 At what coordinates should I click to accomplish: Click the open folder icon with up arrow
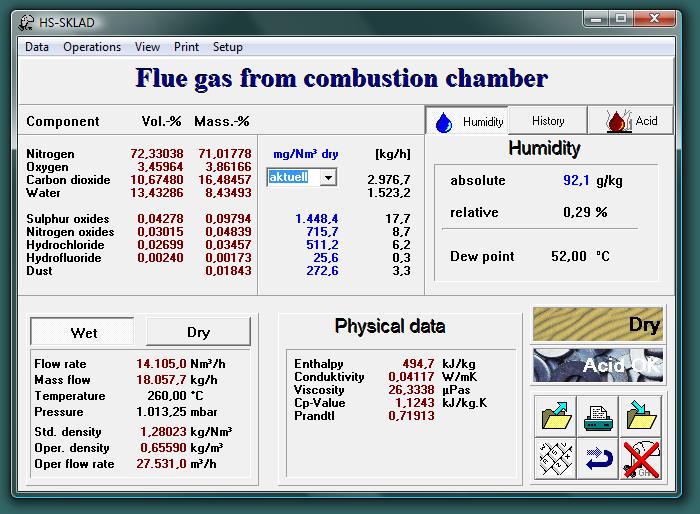(x=553, y=415)
